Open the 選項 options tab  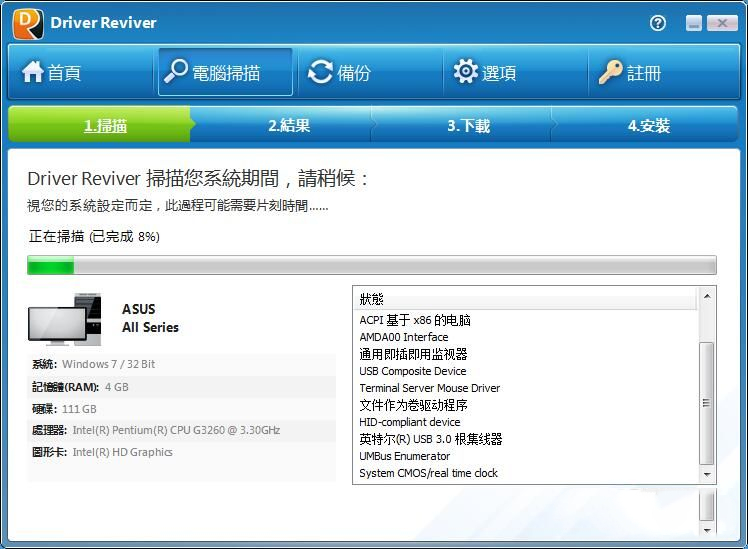(515, 72)
